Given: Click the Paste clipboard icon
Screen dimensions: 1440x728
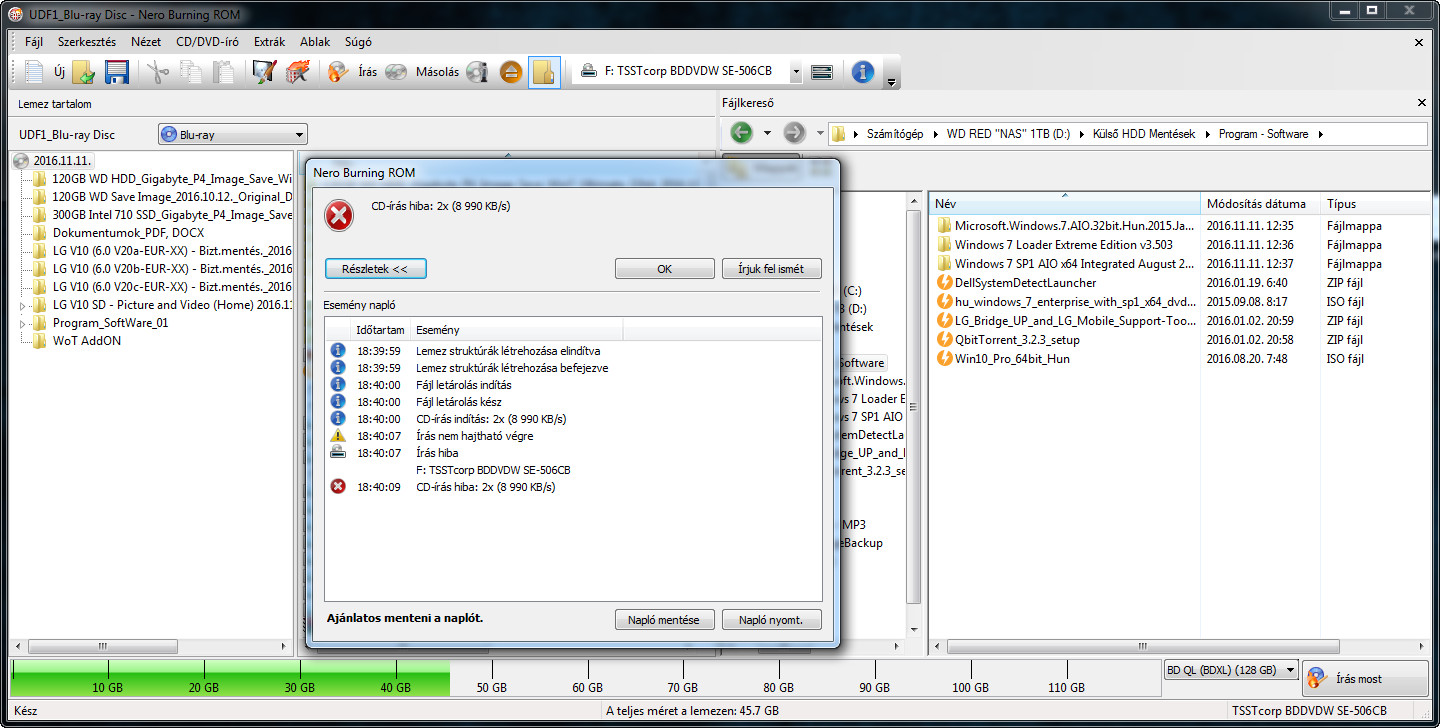Looking at the screenshot, I should pos(224,72).
